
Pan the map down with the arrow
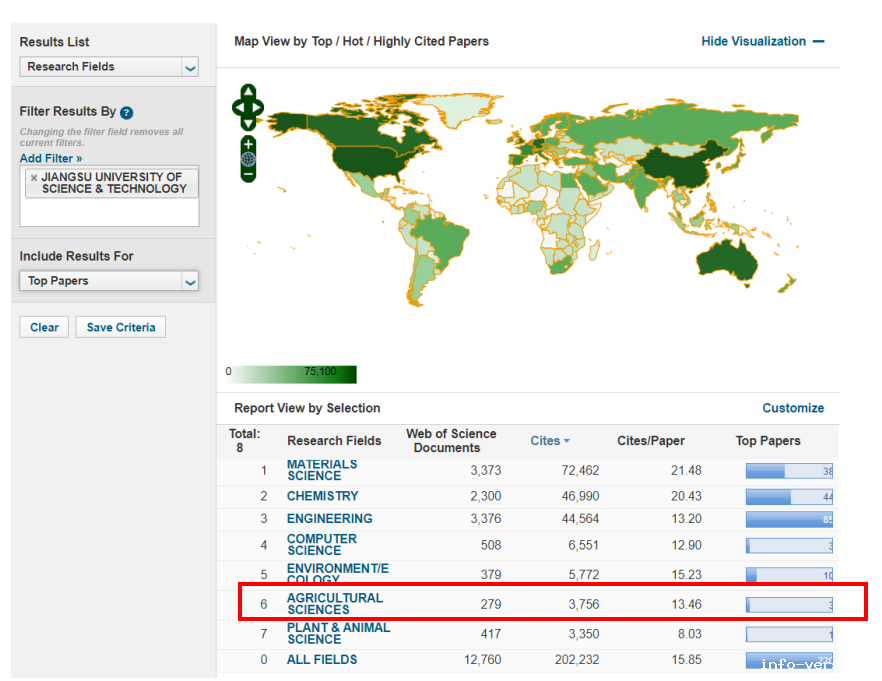pyautogui.click(x=248, y=122)
